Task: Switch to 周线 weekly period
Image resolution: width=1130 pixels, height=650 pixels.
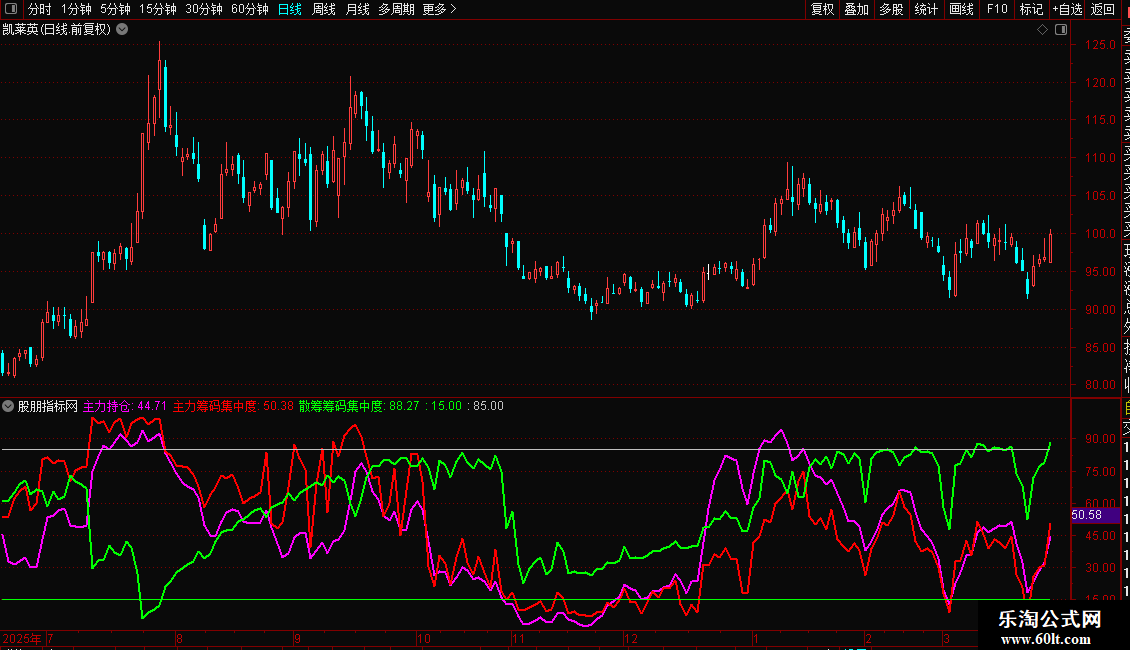Action: coord(324,9)
